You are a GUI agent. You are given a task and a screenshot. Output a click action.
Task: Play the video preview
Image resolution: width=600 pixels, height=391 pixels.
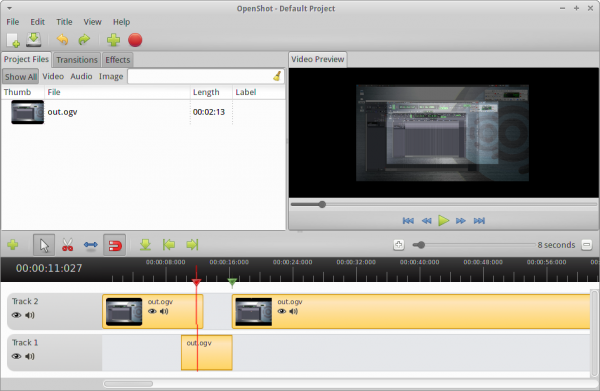443,220
